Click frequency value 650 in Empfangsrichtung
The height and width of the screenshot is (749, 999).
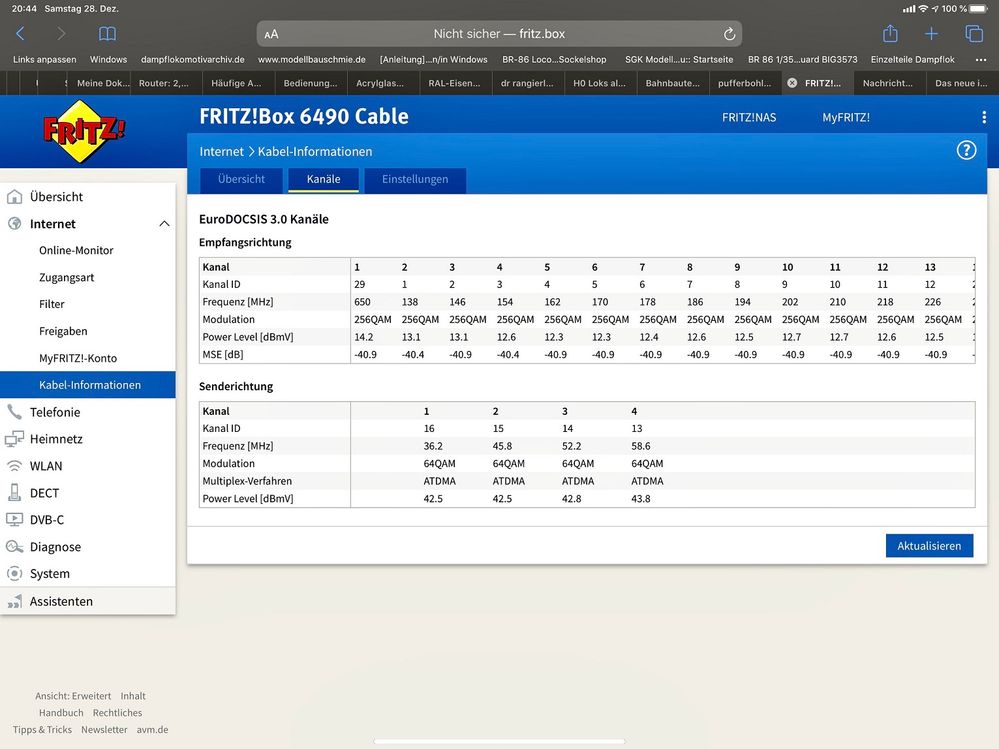[x=362, y=302]
